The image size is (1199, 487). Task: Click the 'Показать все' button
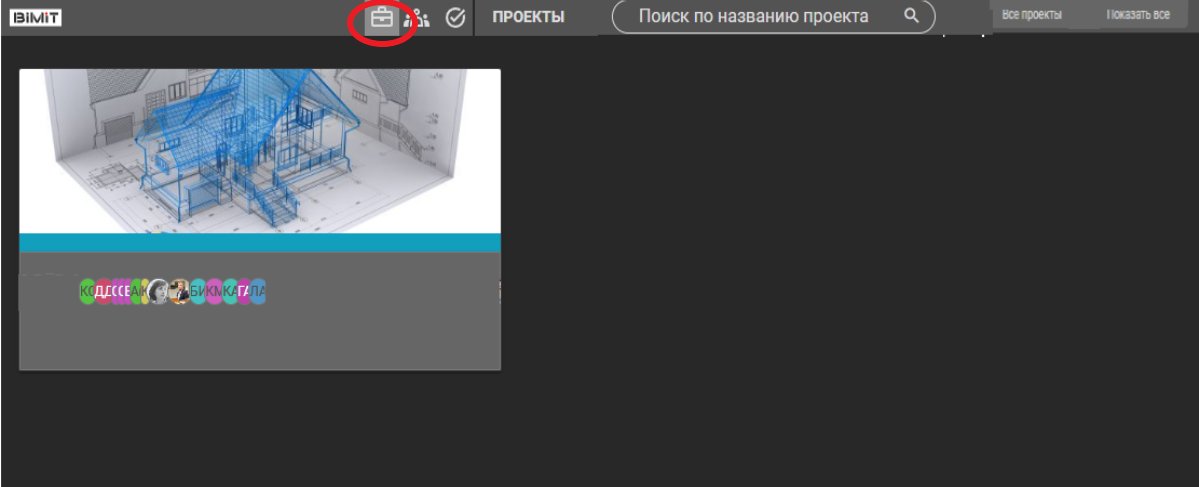coord(1138,15)
